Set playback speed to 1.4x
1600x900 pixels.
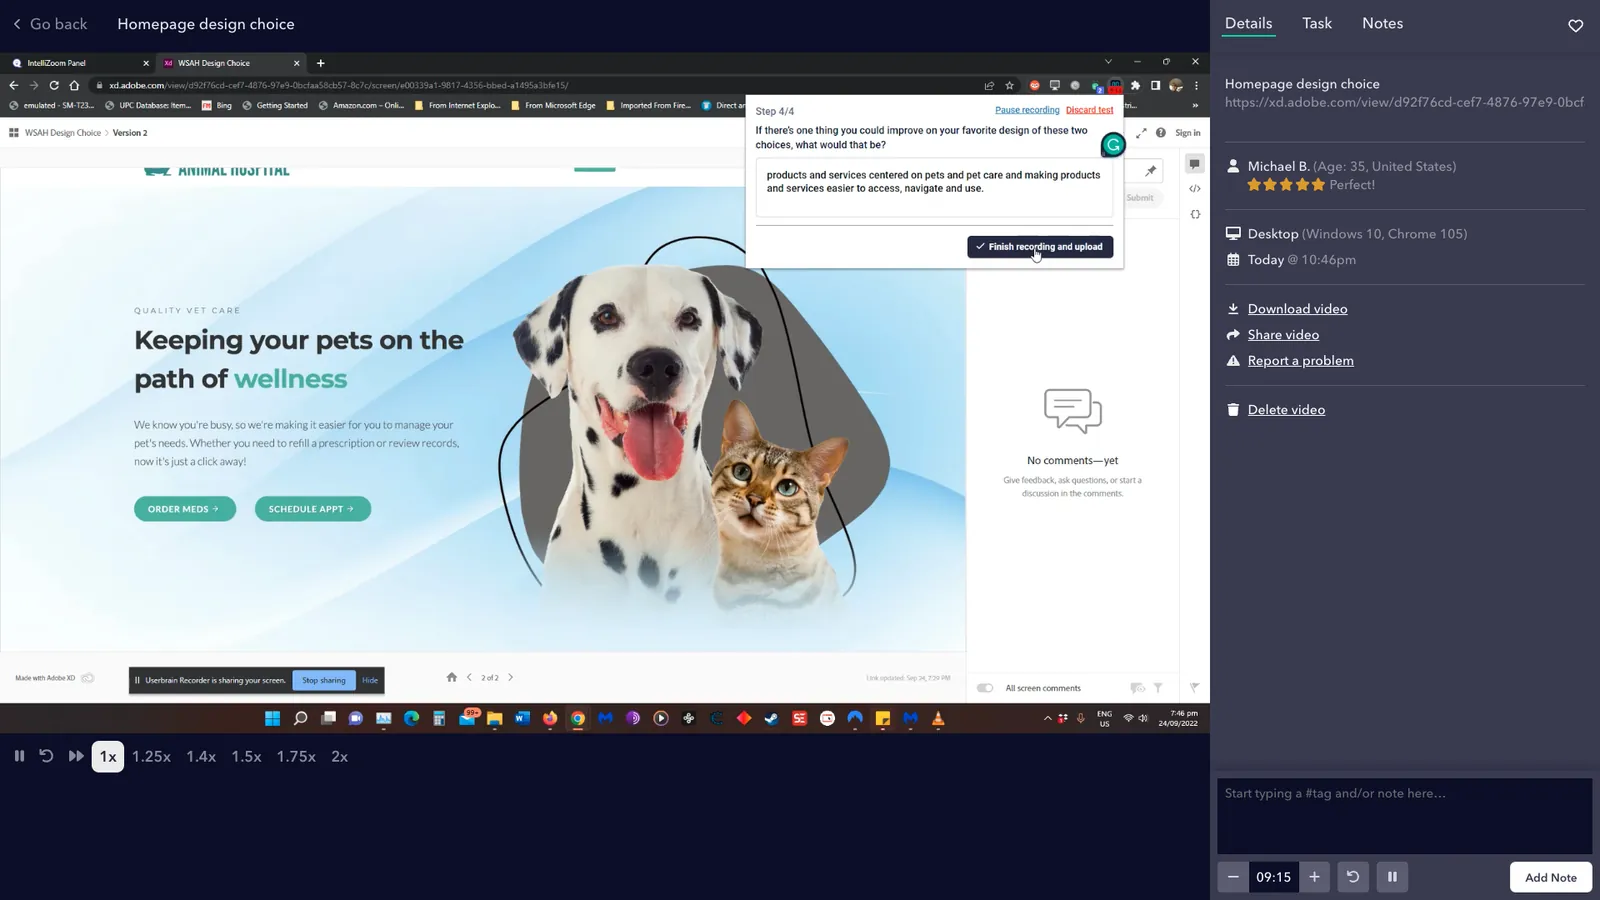tap(201, 757)
